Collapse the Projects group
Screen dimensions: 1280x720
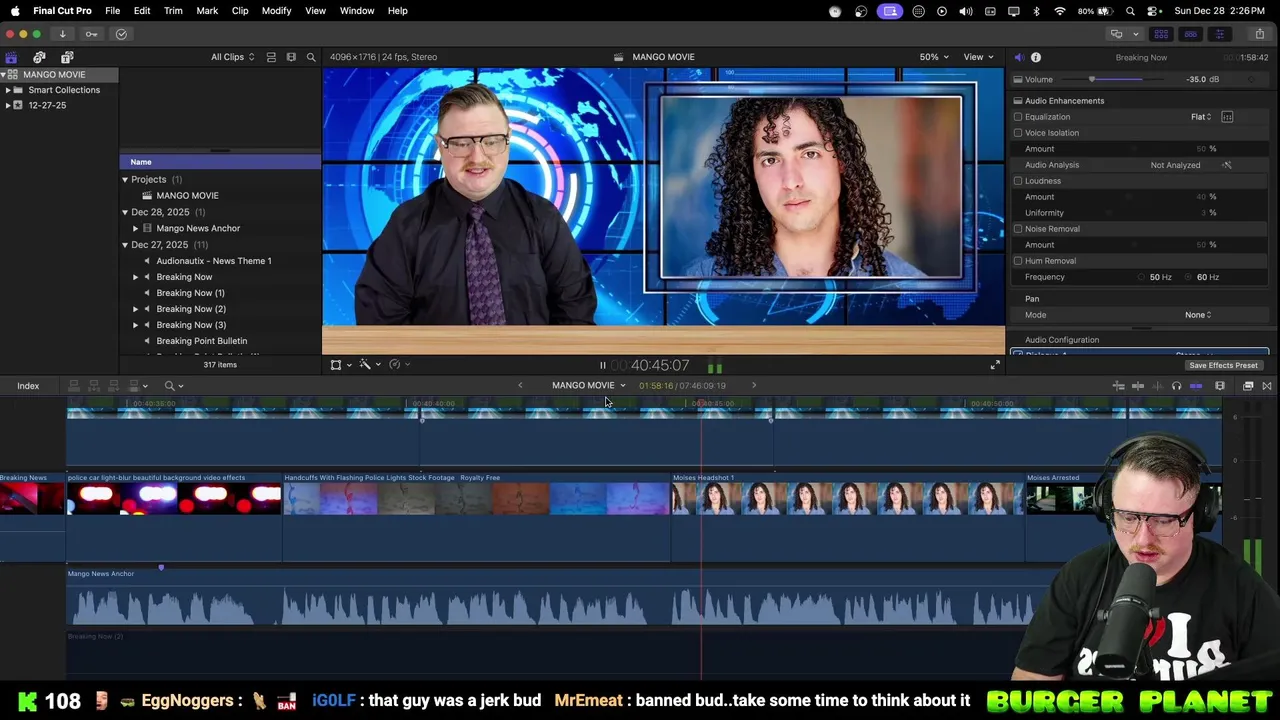click(x=125, y=180)
